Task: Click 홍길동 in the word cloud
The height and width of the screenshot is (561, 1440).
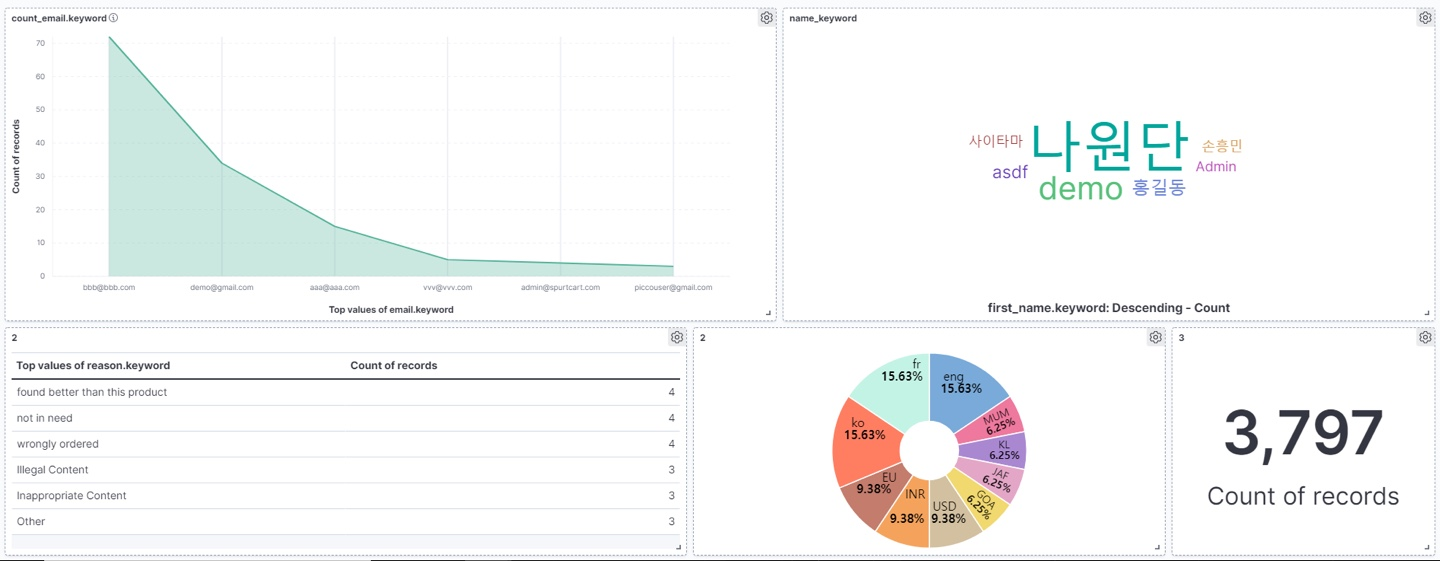Action: pyautogui.click(x=1159, y=187)
